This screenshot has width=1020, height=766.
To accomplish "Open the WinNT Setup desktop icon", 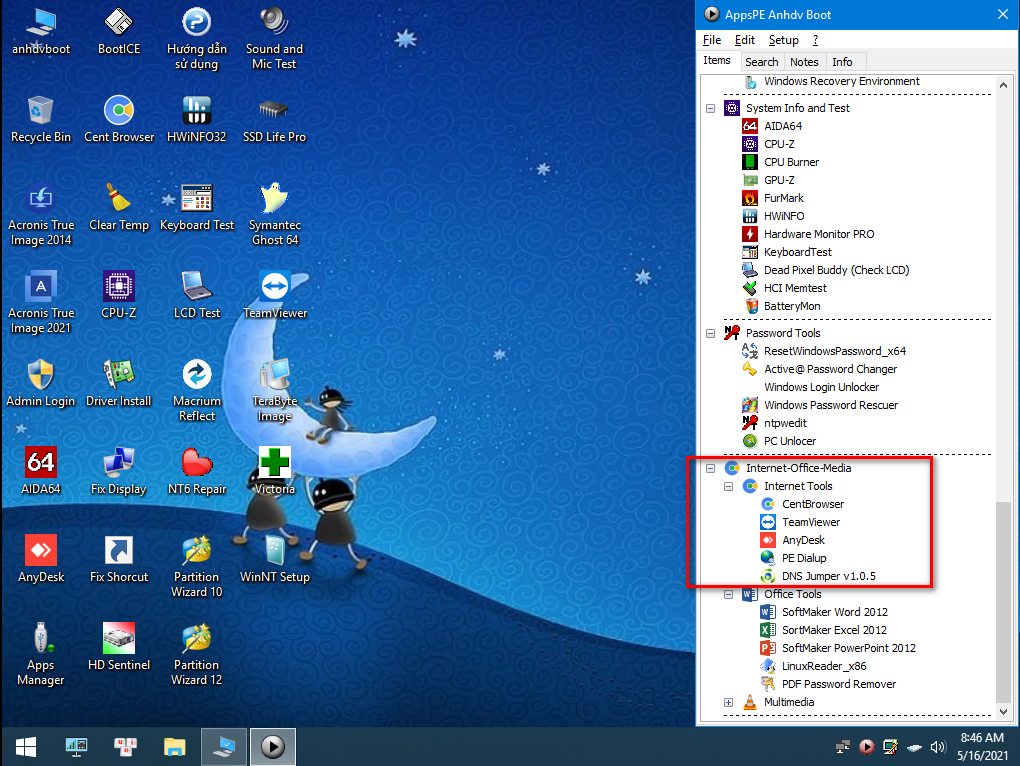I will [x=275, y=559].
